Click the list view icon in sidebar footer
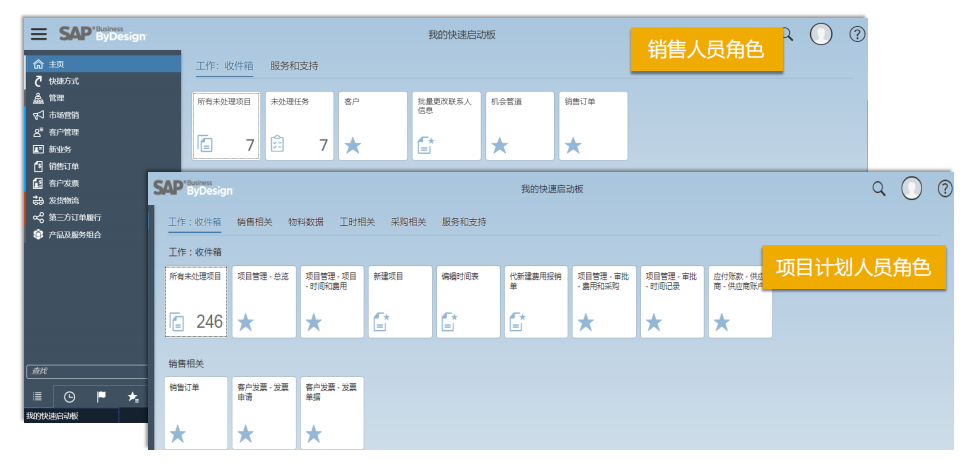This screenshot has width=968, height=463. tap(38, 396)
